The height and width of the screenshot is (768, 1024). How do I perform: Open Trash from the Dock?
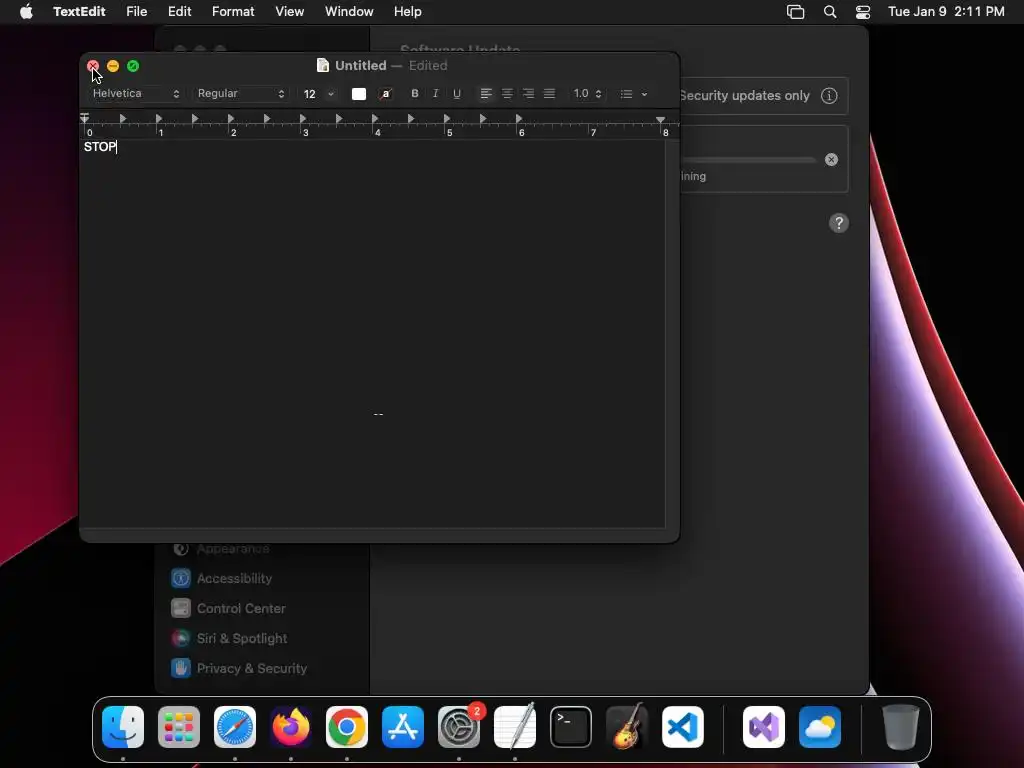901,727
